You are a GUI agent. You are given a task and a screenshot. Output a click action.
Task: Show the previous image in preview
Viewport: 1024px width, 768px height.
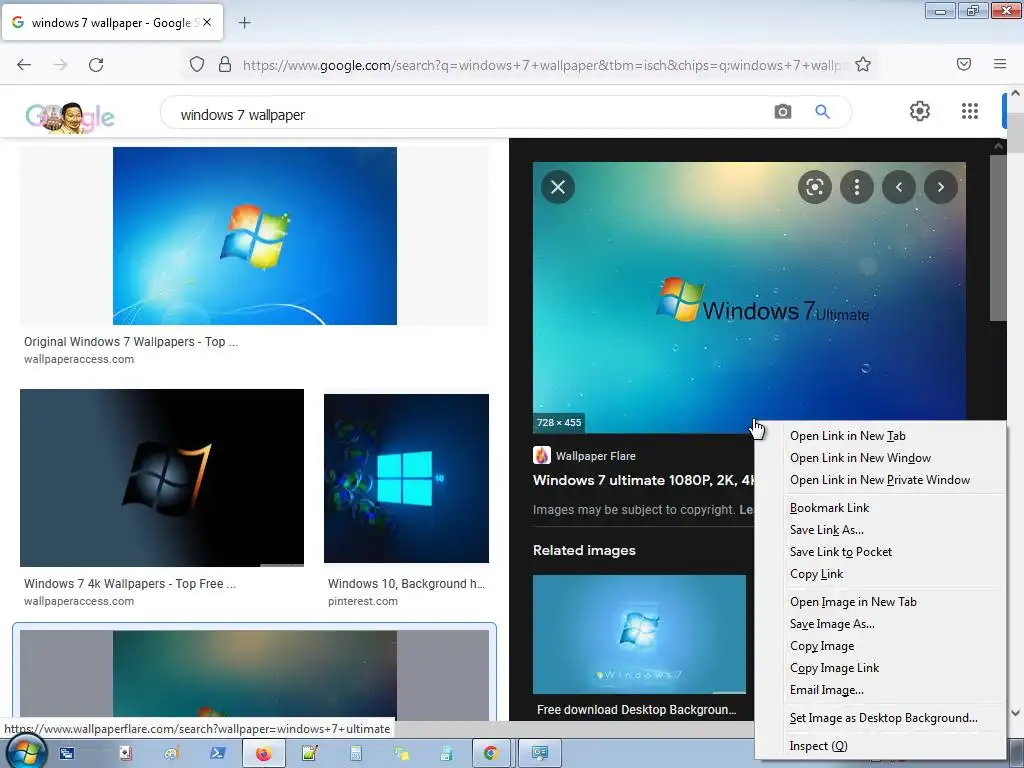899,187
